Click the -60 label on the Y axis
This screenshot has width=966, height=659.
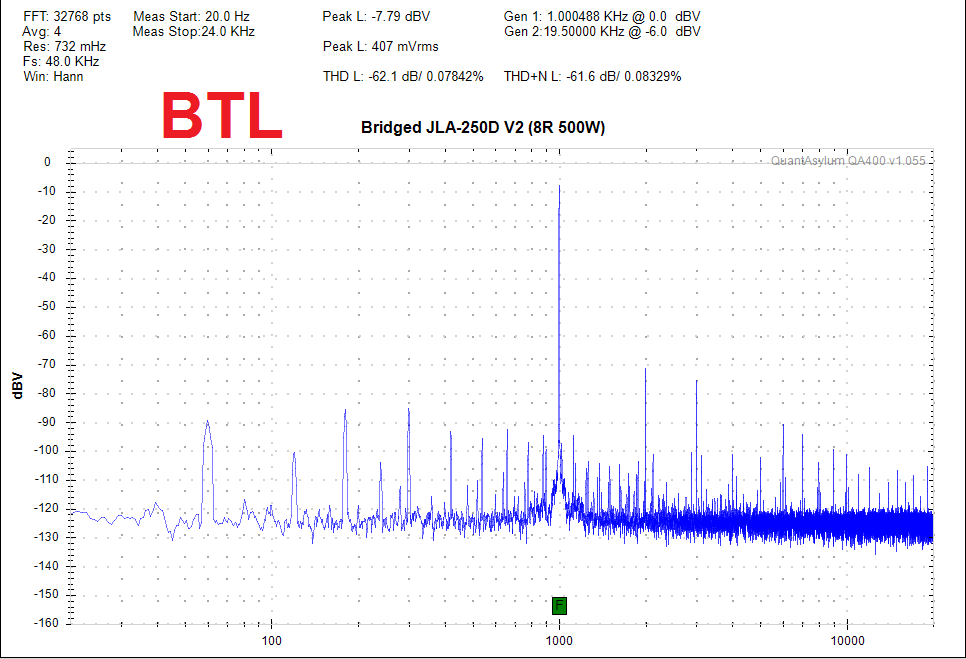46,335
